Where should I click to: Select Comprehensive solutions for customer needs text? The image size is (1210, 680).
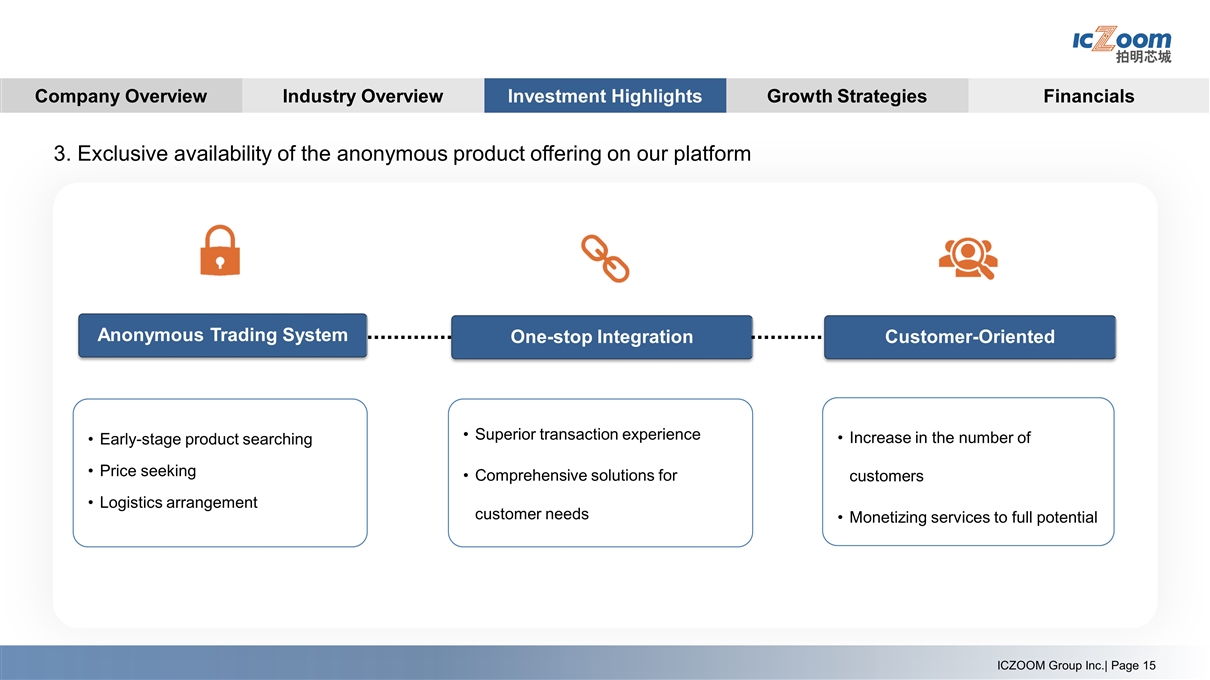point(575,494)
